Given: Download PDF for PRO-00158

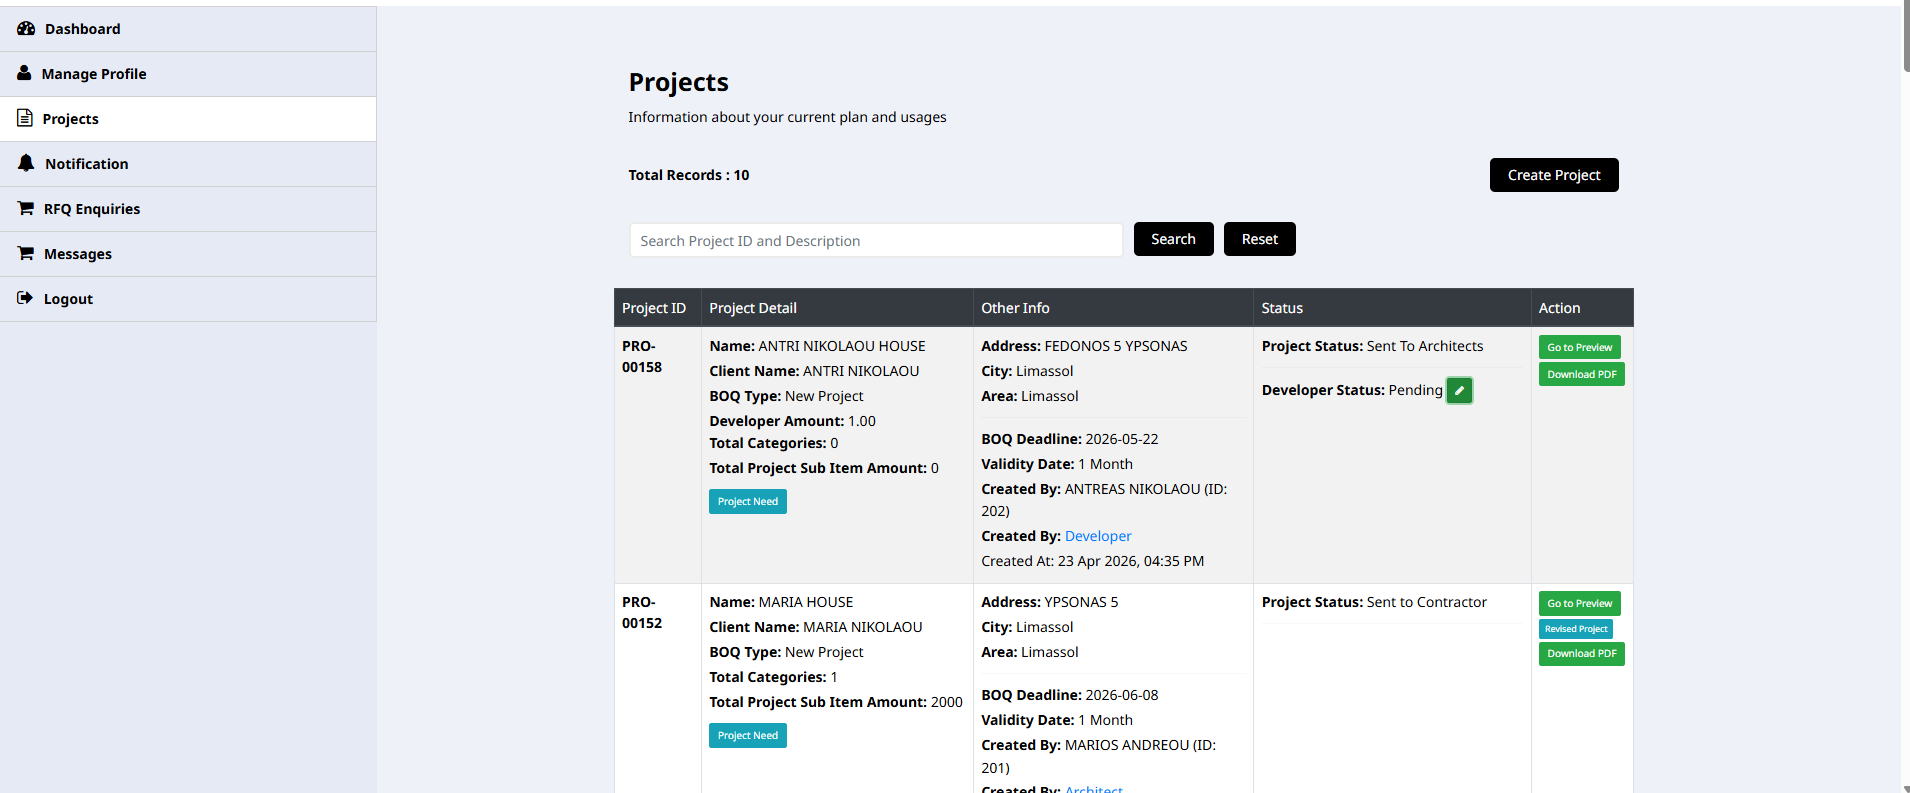Looking at the screenshot, I should [1582, 374].
